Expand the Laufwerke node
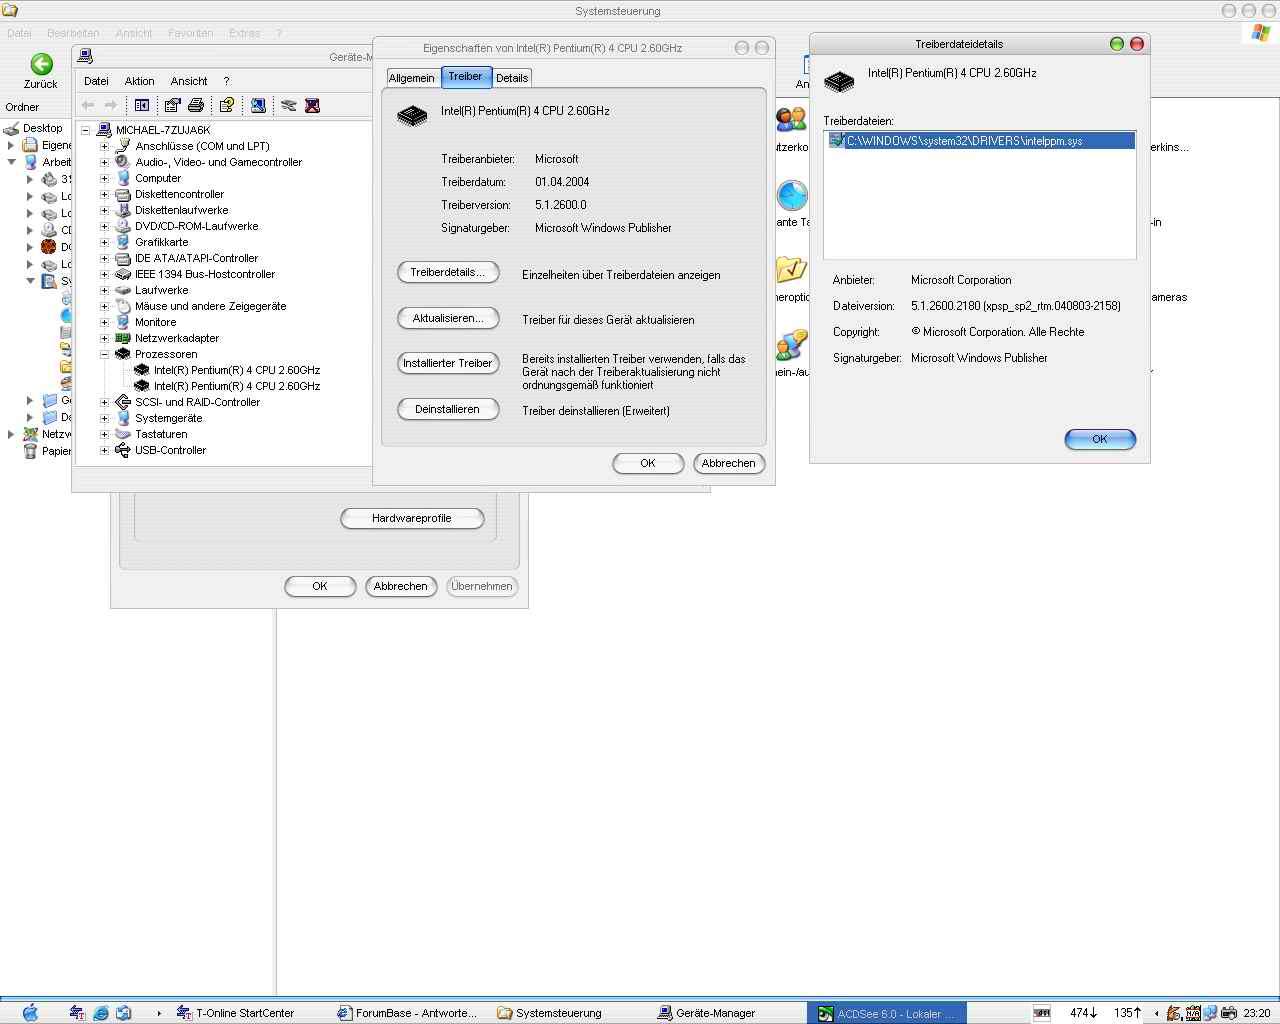 (104, 290)
